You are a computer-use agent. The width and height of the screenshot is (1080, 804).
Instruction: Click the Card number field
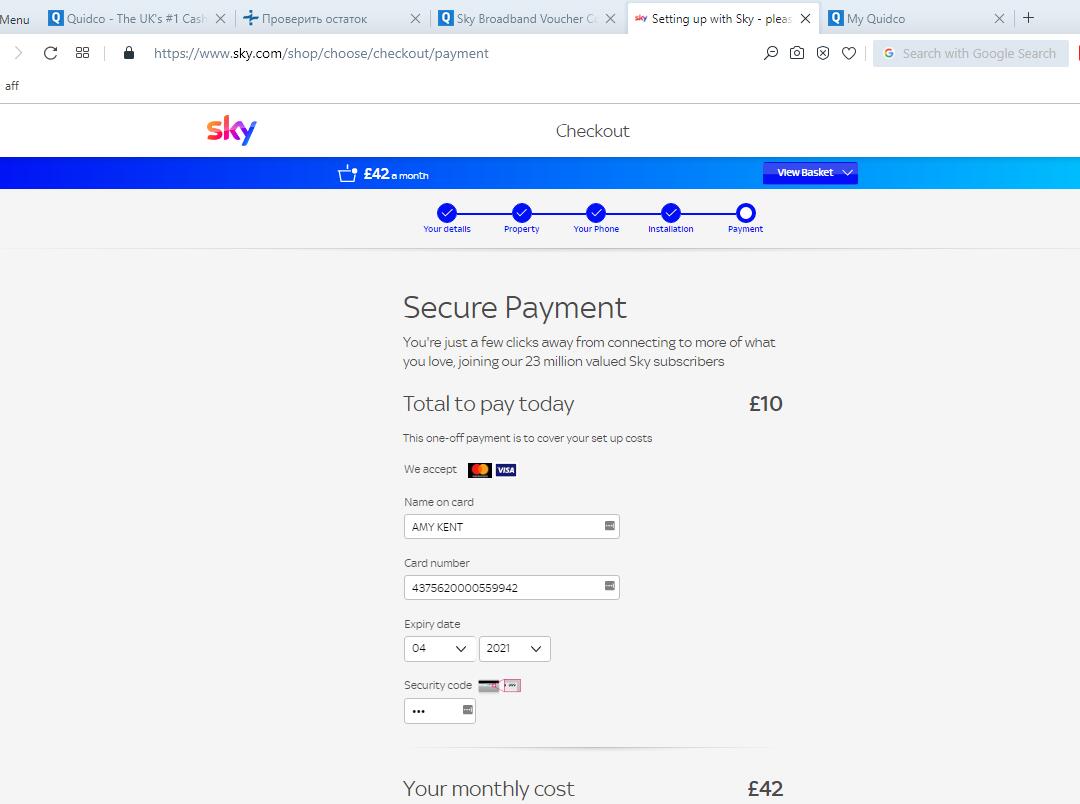click(x=503, y=588)
